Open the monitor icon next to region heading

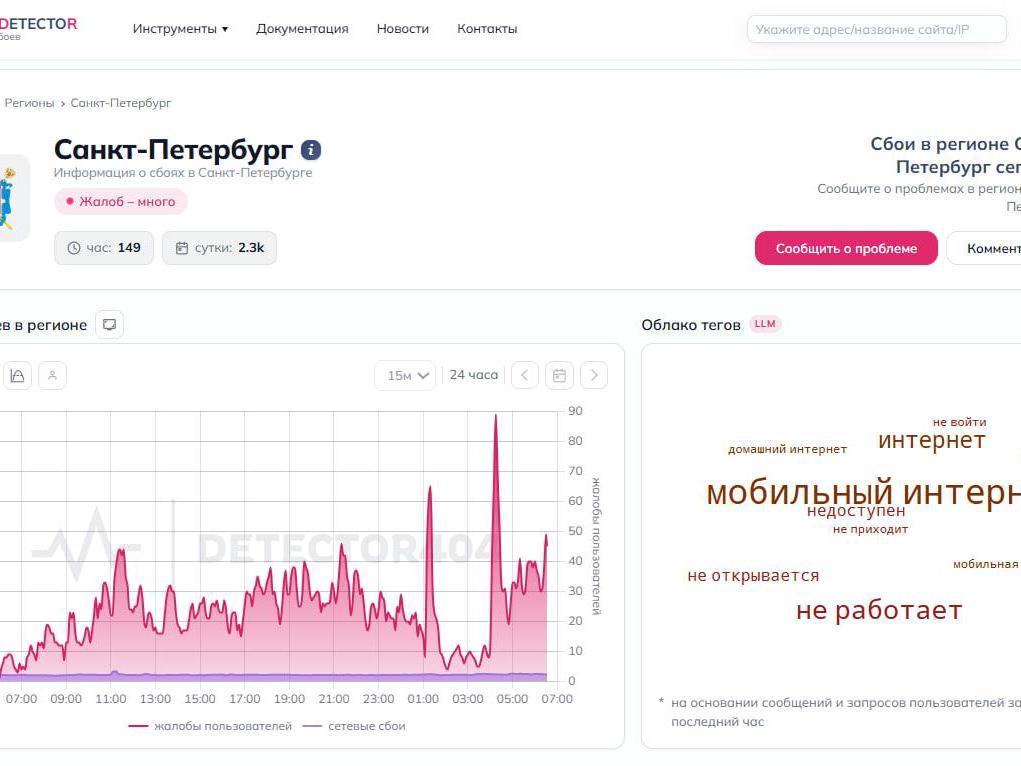click(109, 324)
